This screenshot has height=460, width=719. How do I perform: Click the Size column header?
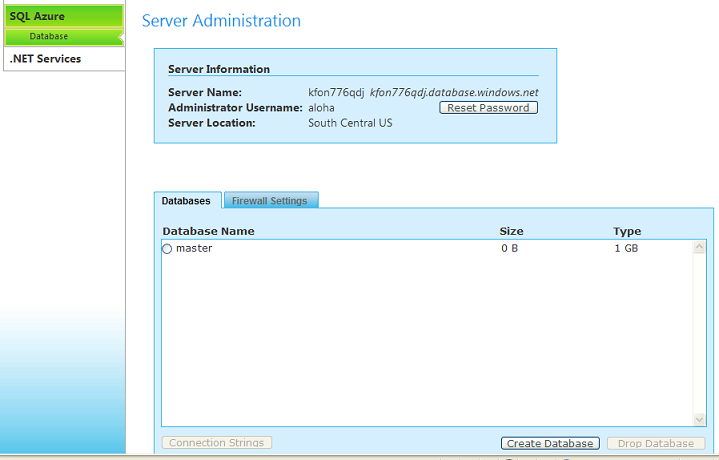click(x=511, y=231)
